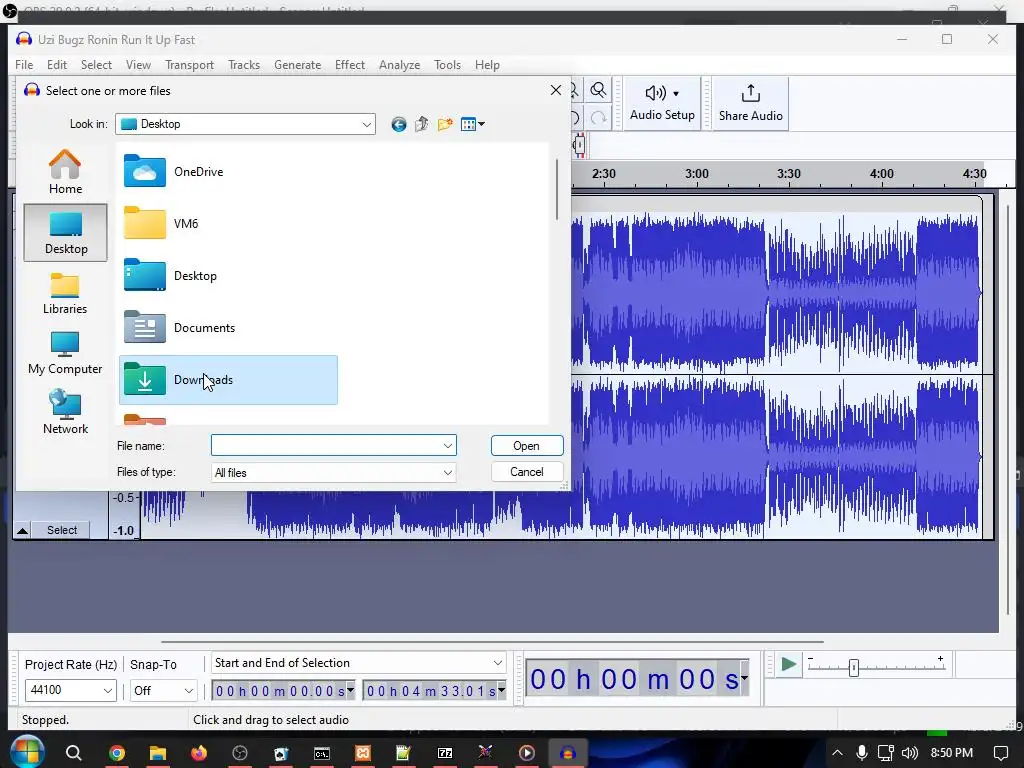Go up one folder level in dialog

[x=421, y=124]
